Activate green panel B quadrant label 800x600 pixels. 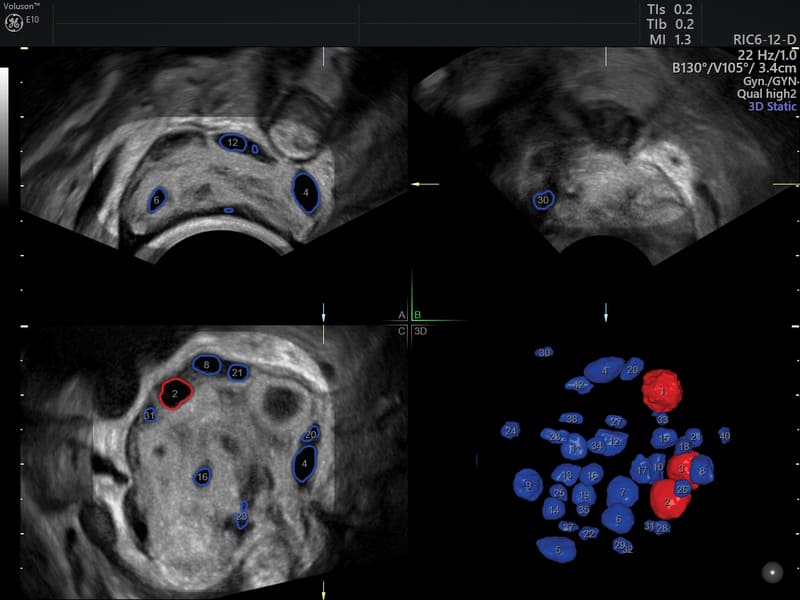coord(419,315)
